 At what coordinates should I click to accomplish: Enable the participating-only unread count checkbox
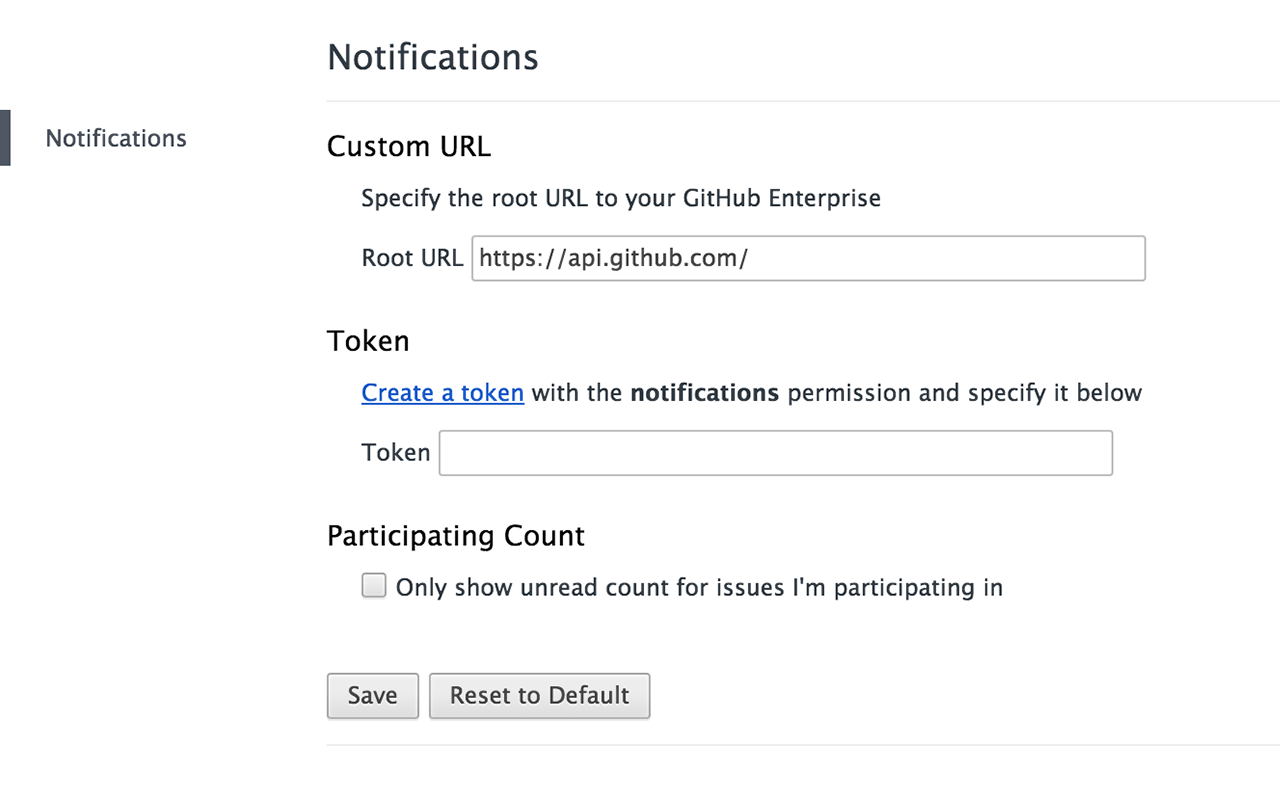pos(374,586)
